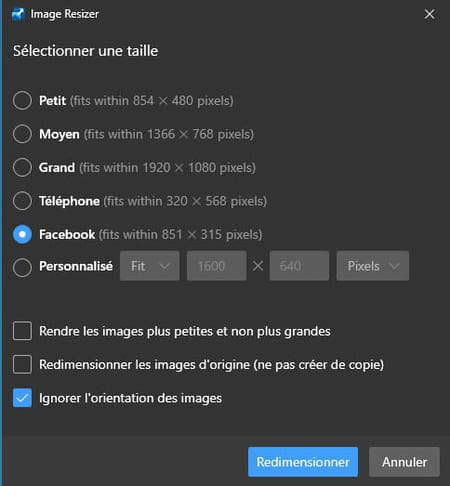Viewport: 450px width, 486px height.
Task: Close the Image Resizer dialog
Action: tap(429, 14)
